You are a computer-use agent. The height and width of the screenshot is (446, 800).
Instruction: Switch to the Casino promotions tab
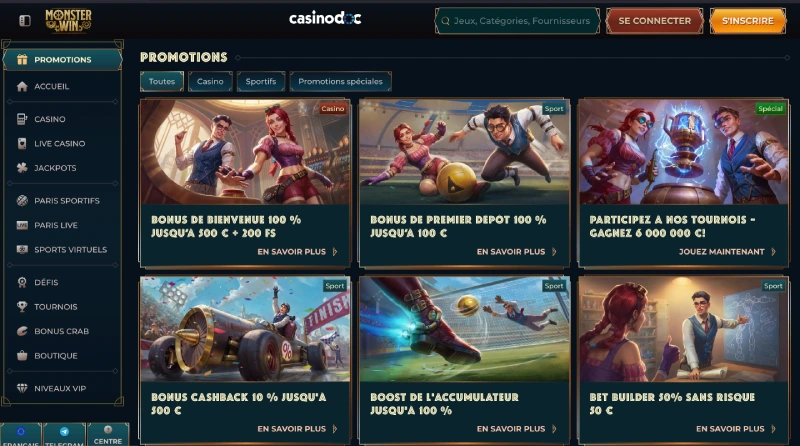210,82
